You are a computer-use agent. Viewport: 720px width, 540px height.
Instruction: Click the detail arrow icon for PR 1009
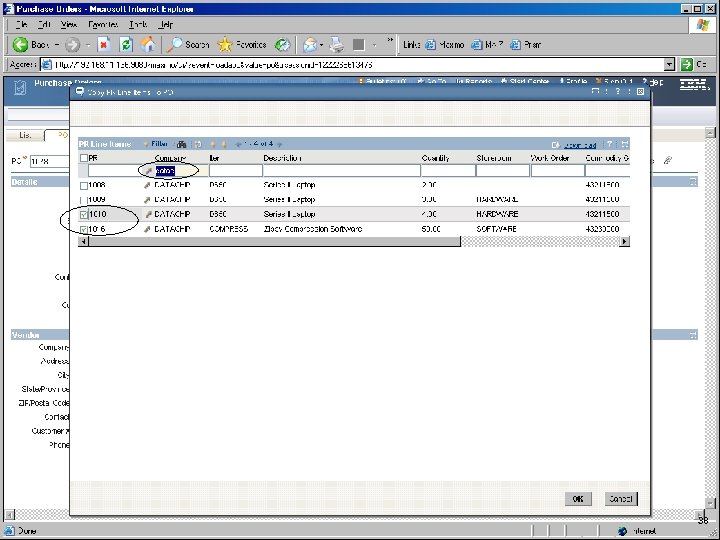147,200
